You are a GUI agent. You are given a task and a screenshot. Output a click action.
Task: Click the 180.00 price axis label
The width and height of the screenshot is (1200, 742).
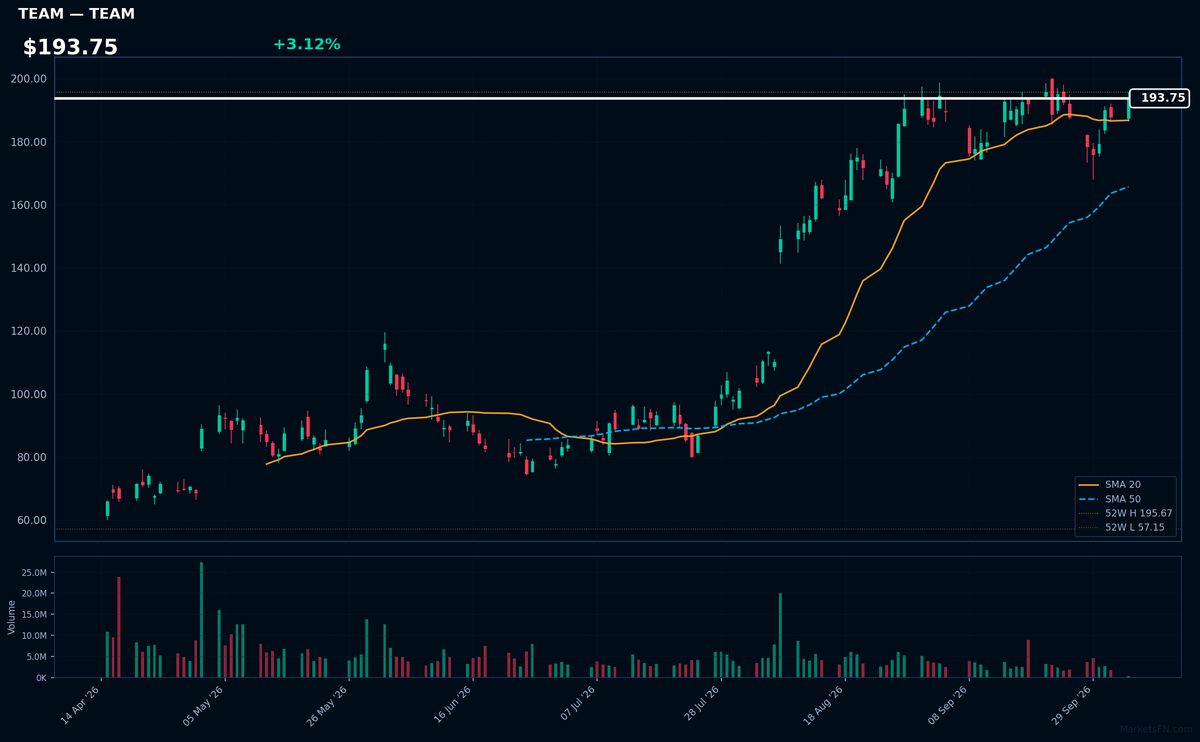[x=28, y=142]
